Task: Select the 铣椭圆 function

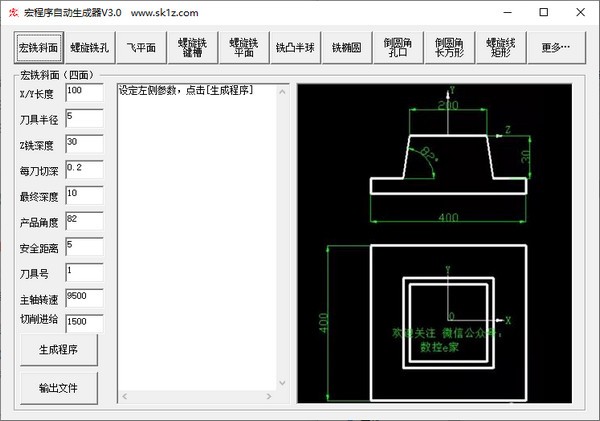Action: (x=347, y=47)
